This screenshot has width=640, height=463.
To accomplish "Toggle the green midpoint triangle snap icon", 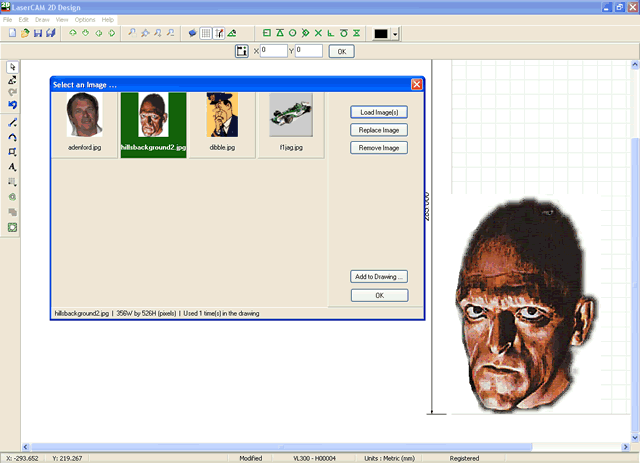I will tap(280, 33).
